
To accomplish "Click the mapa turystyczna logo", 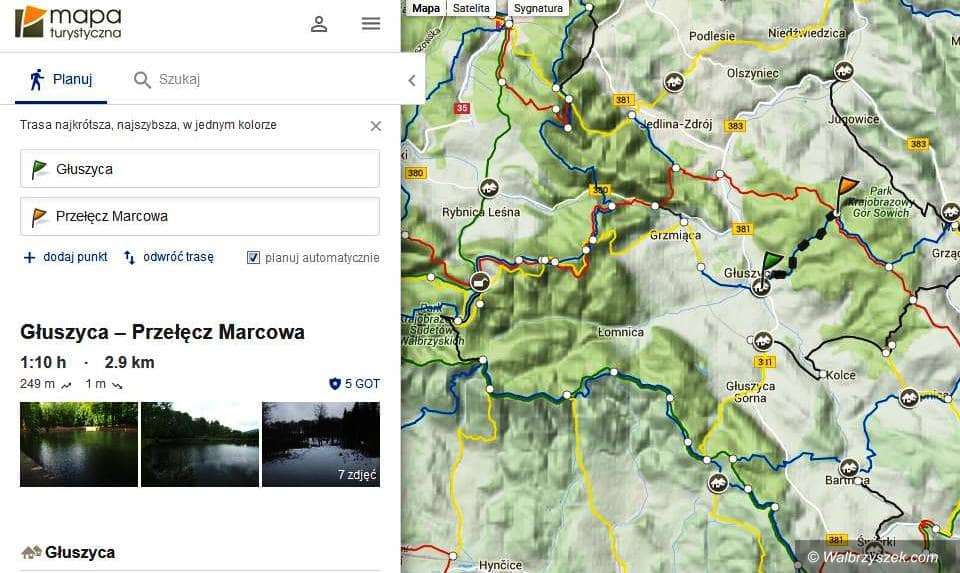I will click(x=68, y=22).
